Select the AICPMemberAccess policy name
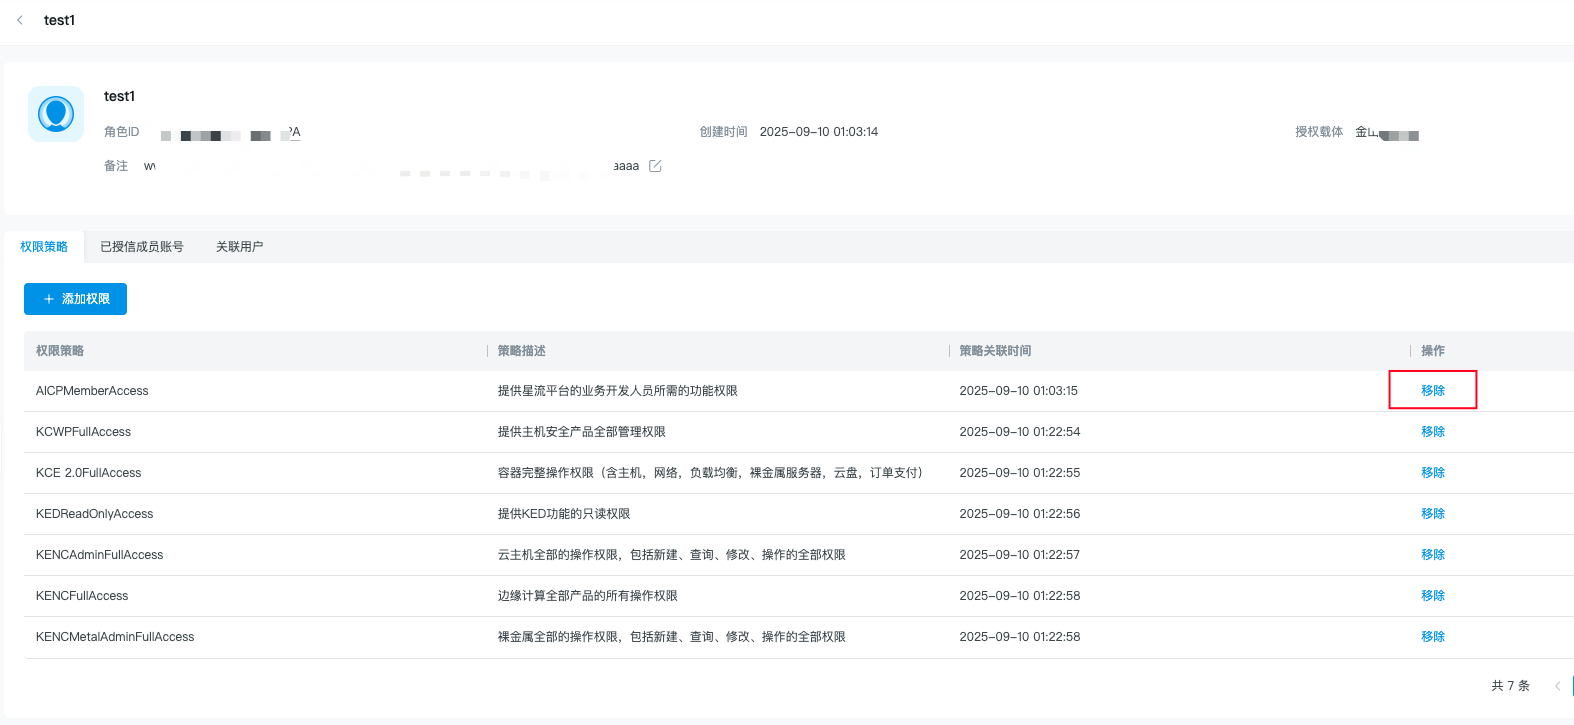 point(92,391)
